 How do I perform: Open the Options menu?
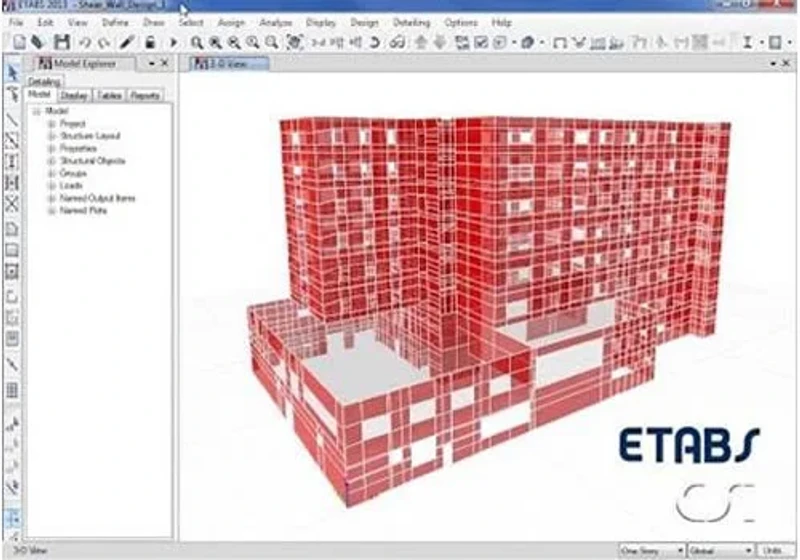point(461,22)
